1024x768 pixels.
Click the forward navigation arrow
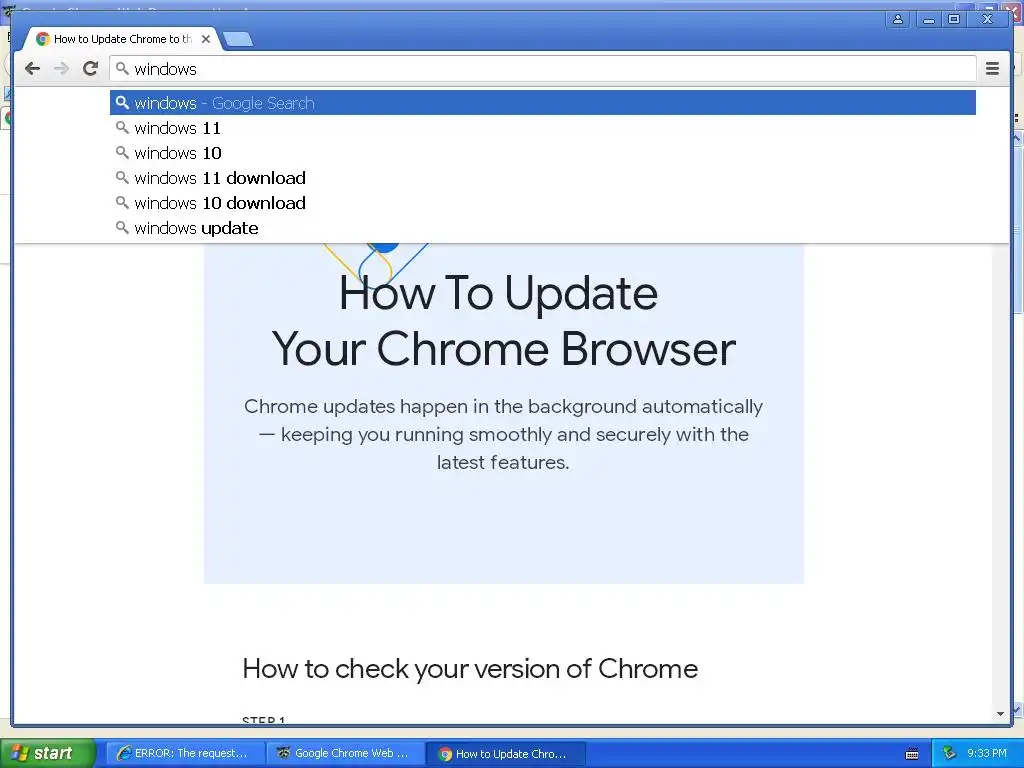61,69
